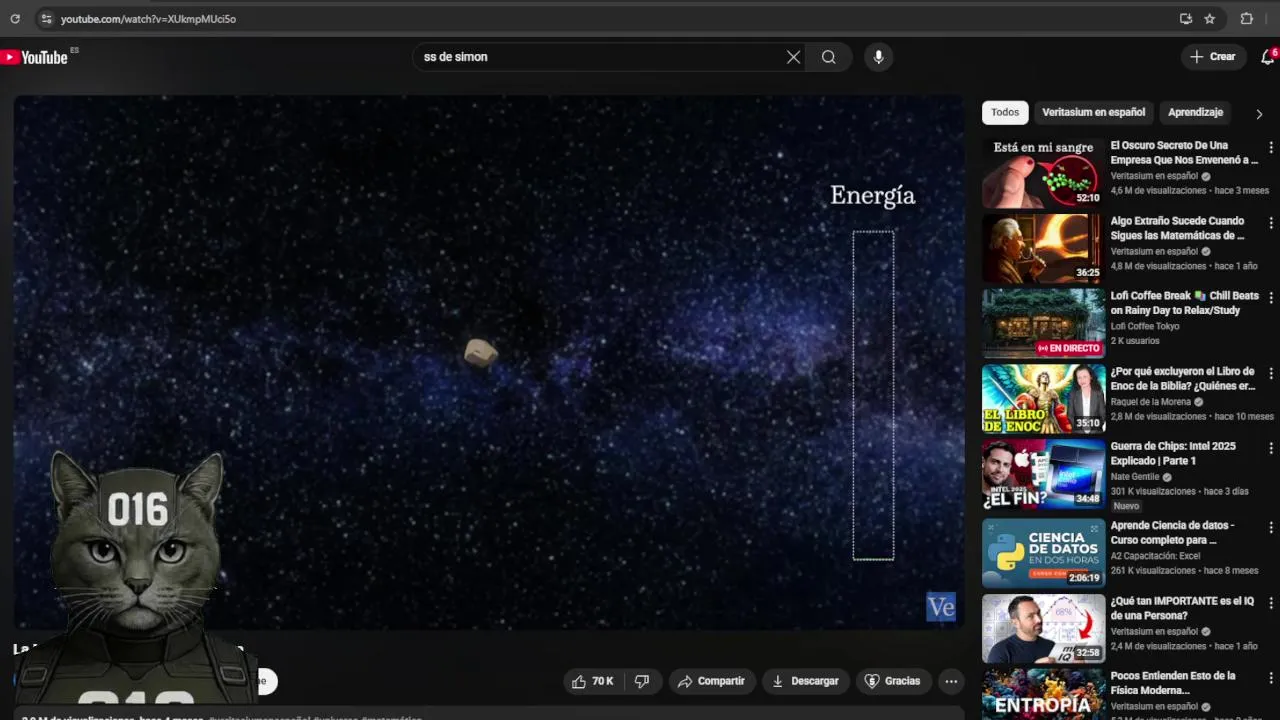This screenshot has width=1280, height=720.
Task: Open Nate Gentile channel name
Action: pyautogui.click(x=1135, y=477)
